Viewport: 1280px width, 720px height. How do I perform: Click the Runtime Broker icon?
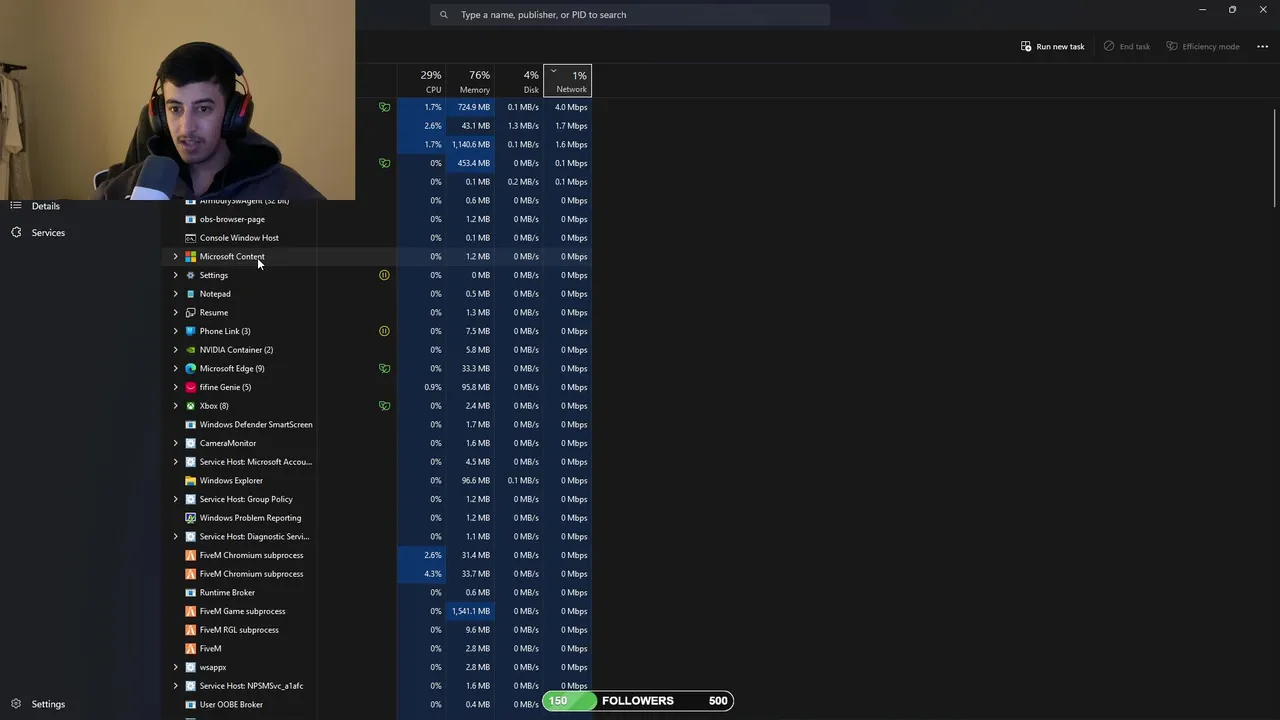point(190,592)
